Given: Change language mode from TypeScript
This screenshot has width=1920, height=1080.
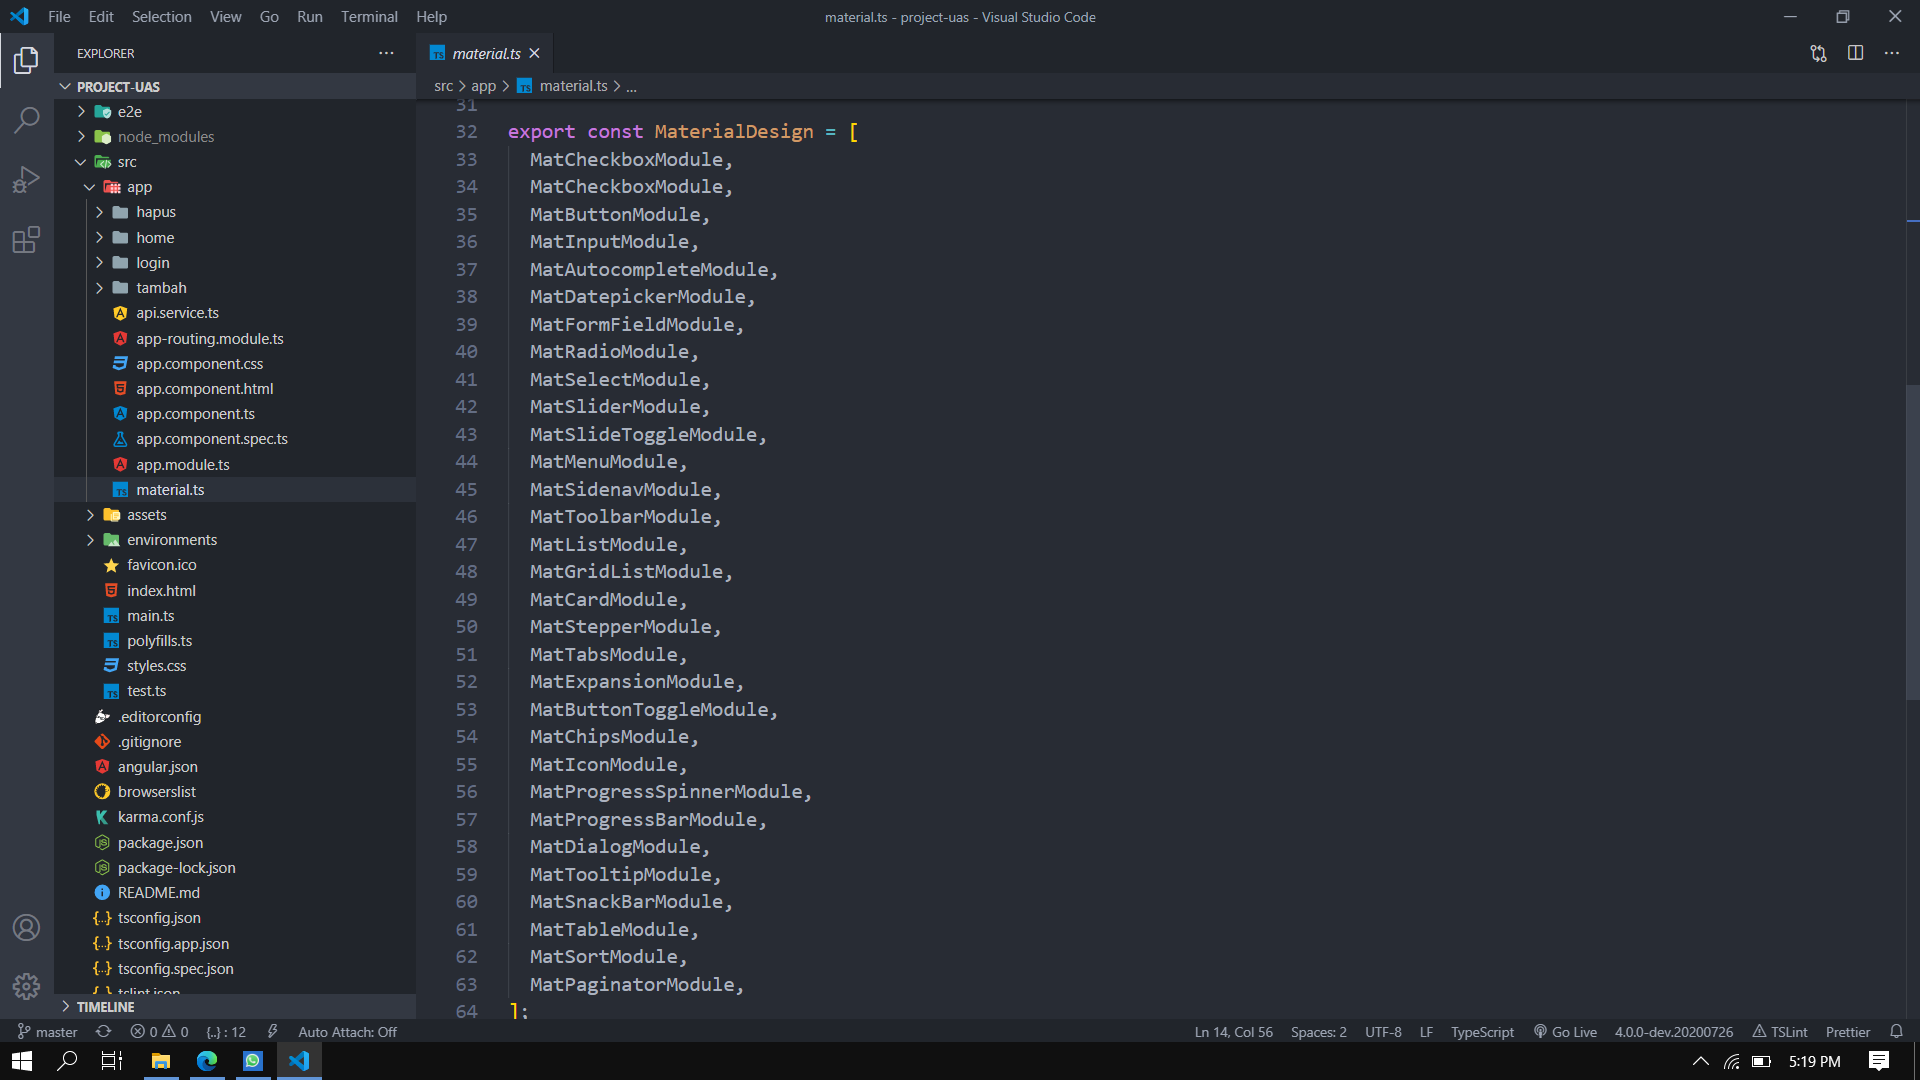Looking at the screenshot, I should click(x=1482, y=1031).
